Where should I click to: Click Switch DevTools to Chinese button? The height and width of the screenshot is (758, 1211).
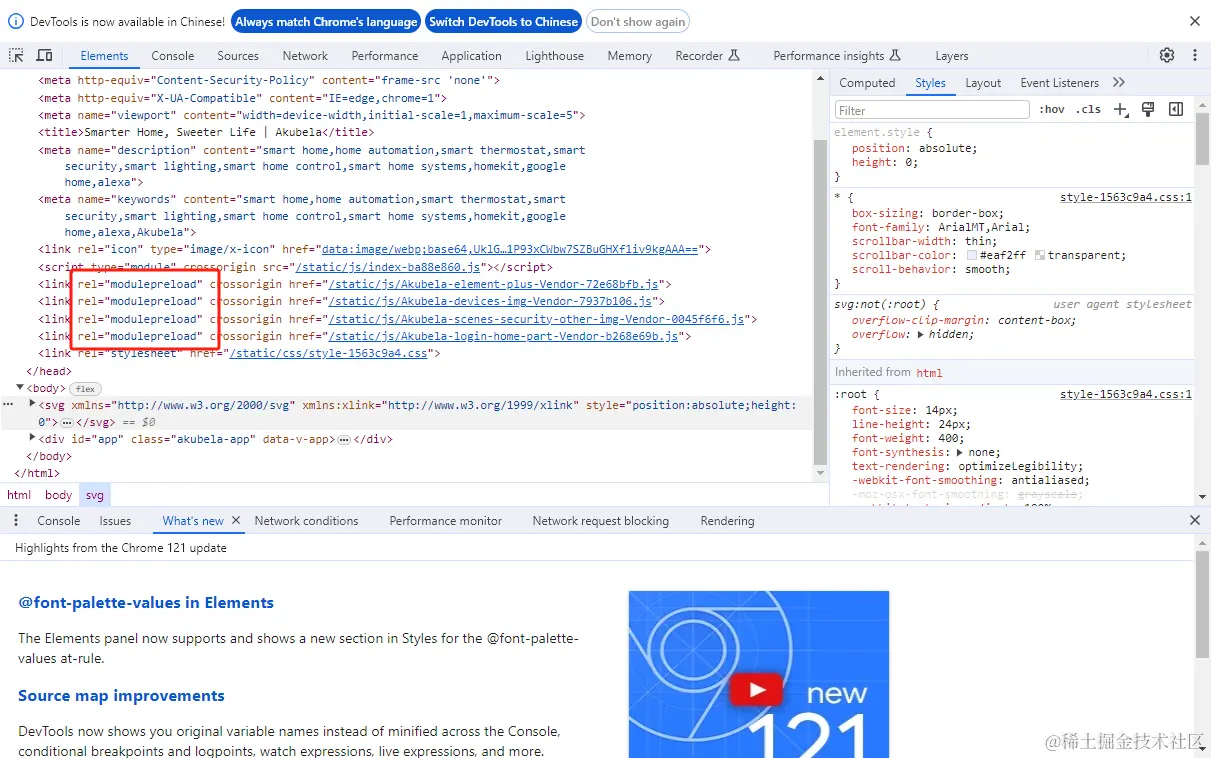point(504,21)
